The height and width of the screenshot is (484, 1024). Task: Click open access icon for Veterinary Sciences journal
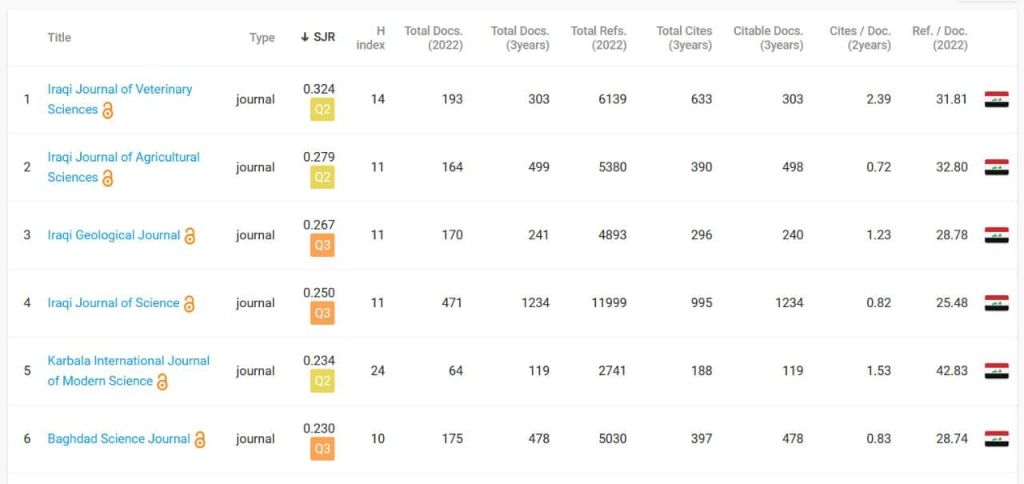click(x=107, y=110)
